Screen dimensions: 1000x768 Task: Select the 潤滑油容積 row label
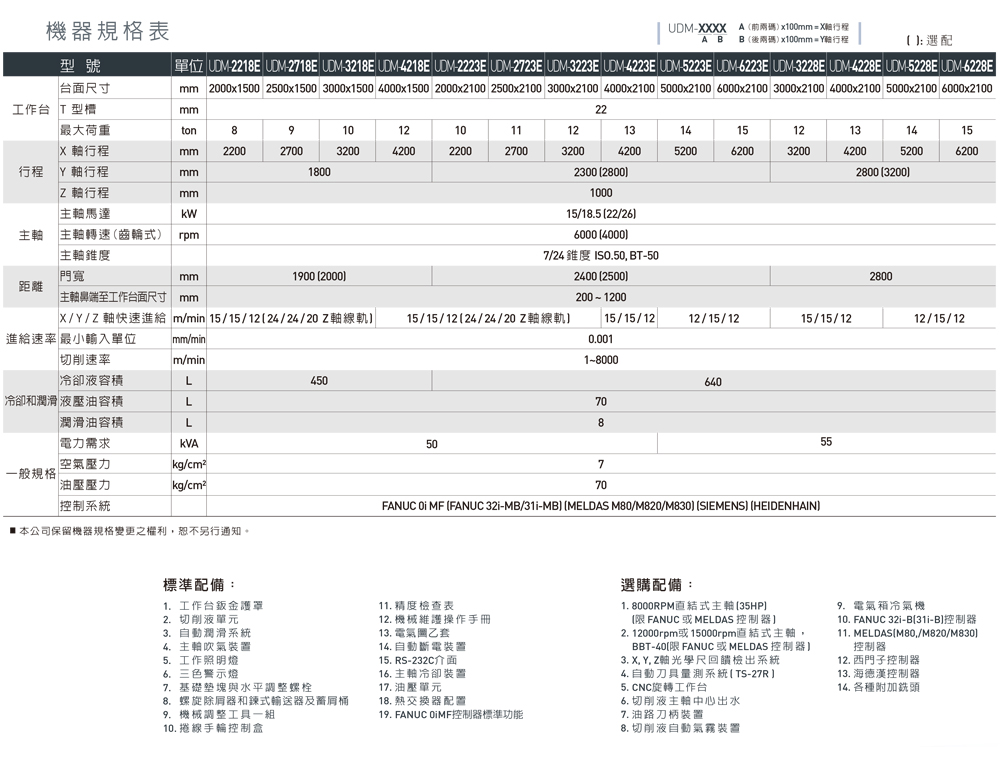tap(91, 422)
